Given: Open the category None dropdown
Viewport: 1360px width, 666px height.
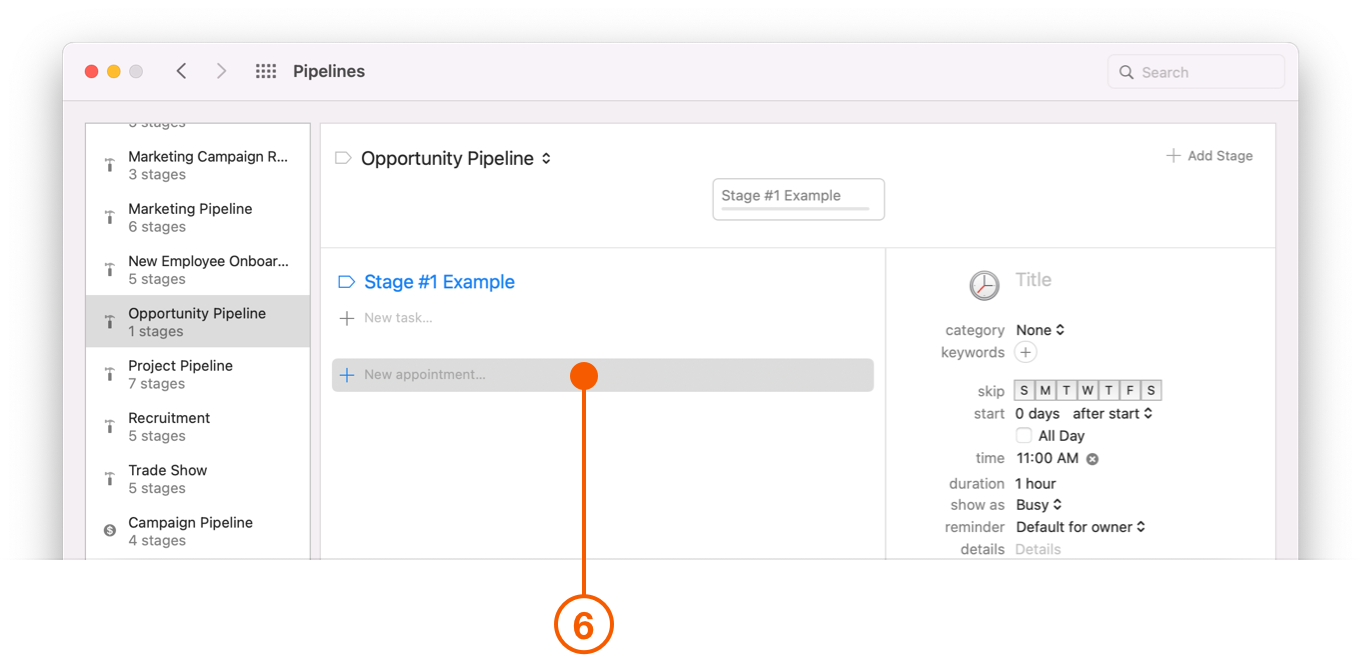Looking at the screenshot, I should pyautogui.click(x=1040, y=329).
